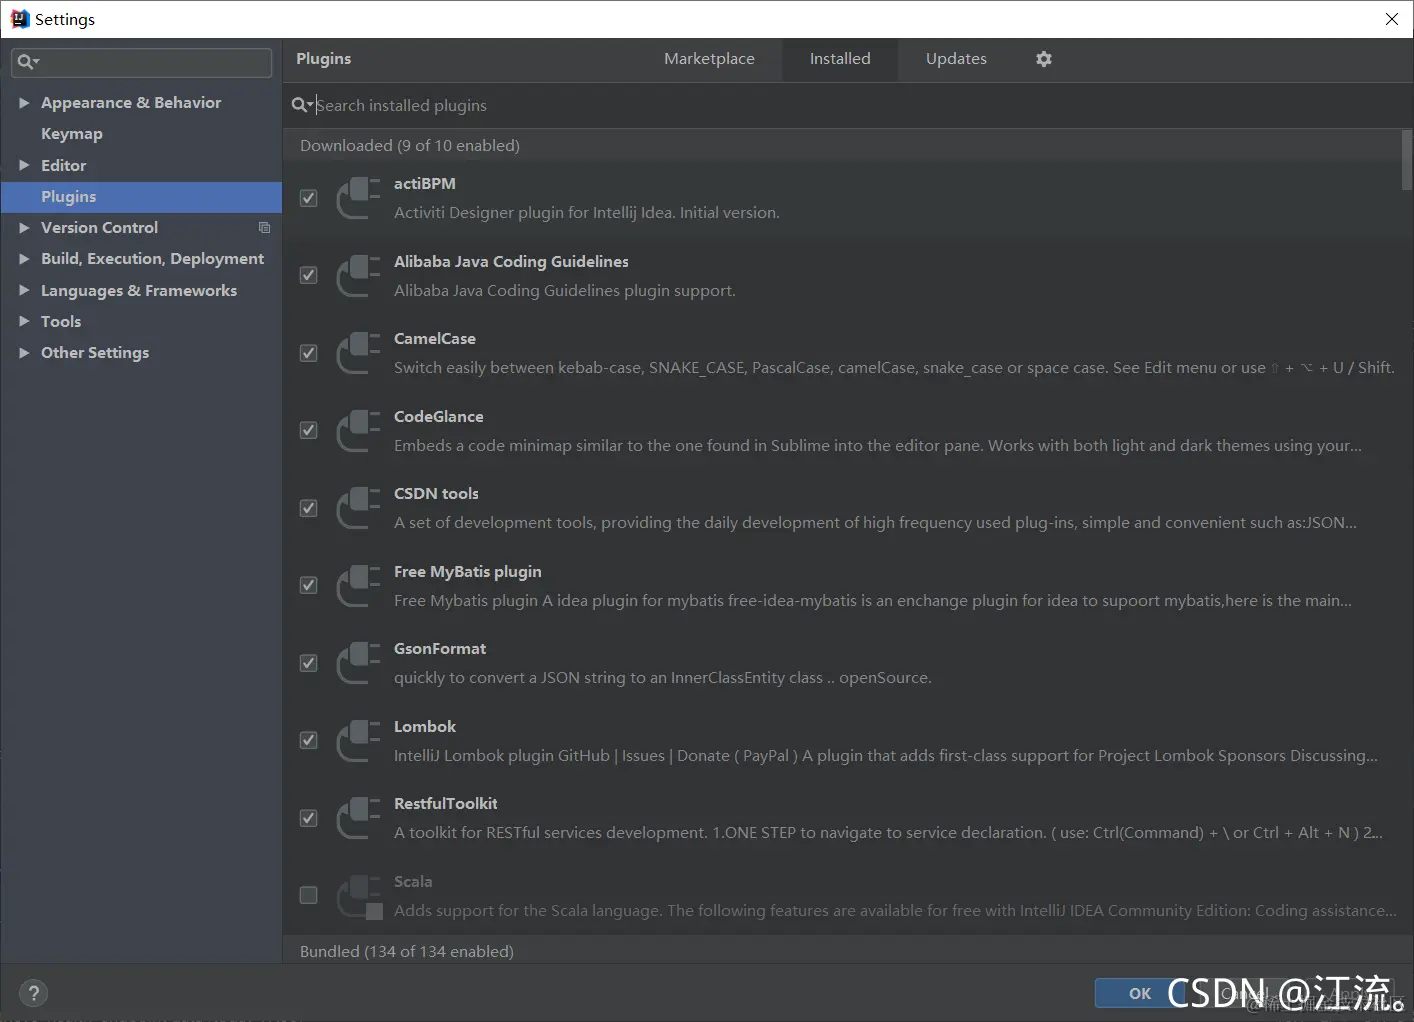Select the Tools settings label
The image size is (1414, 1022).
click(61, 321)
